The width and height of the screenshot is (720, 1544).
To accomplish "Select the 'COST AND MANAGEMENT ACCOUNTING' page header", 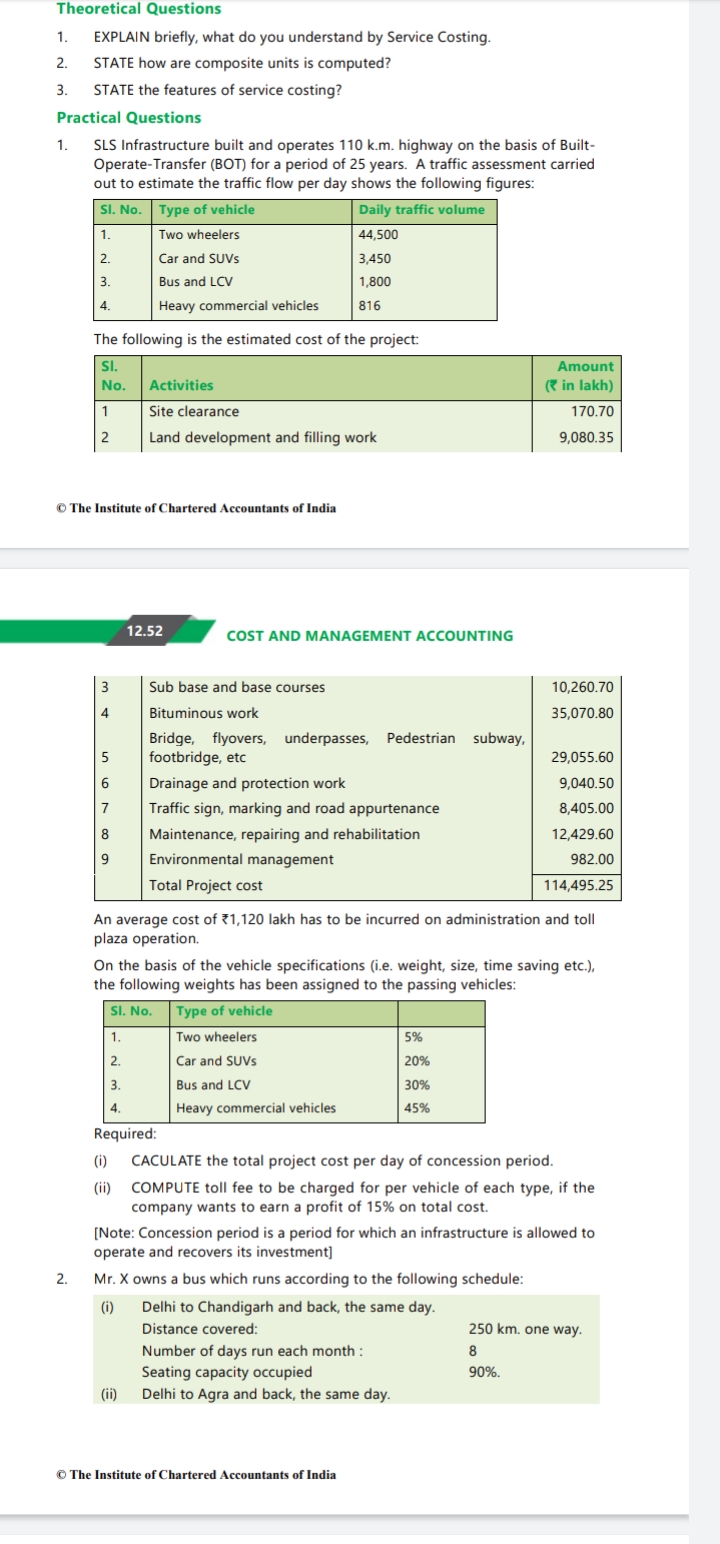I will (370, 636).
